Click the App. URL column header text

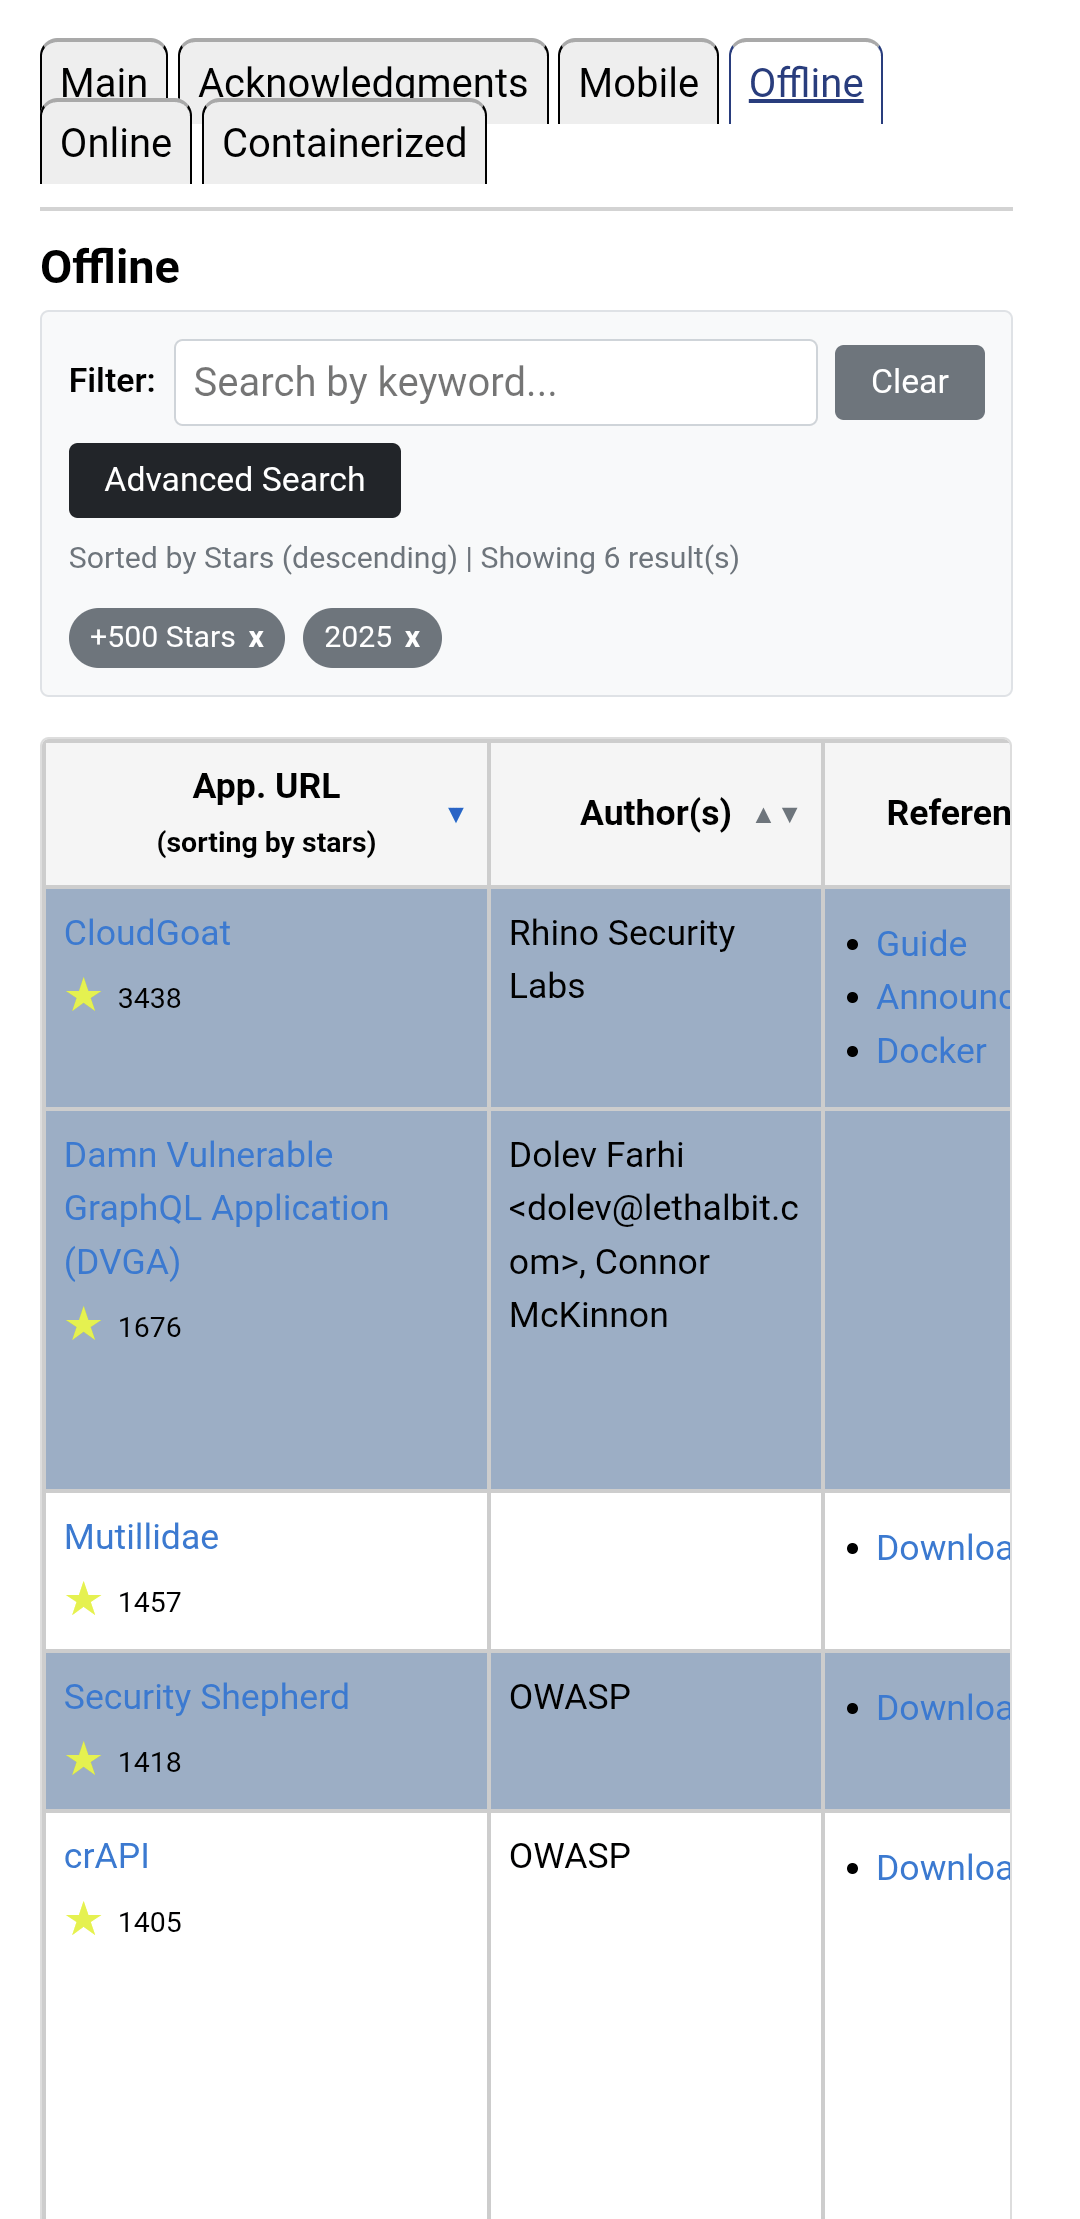coord(266,786)
